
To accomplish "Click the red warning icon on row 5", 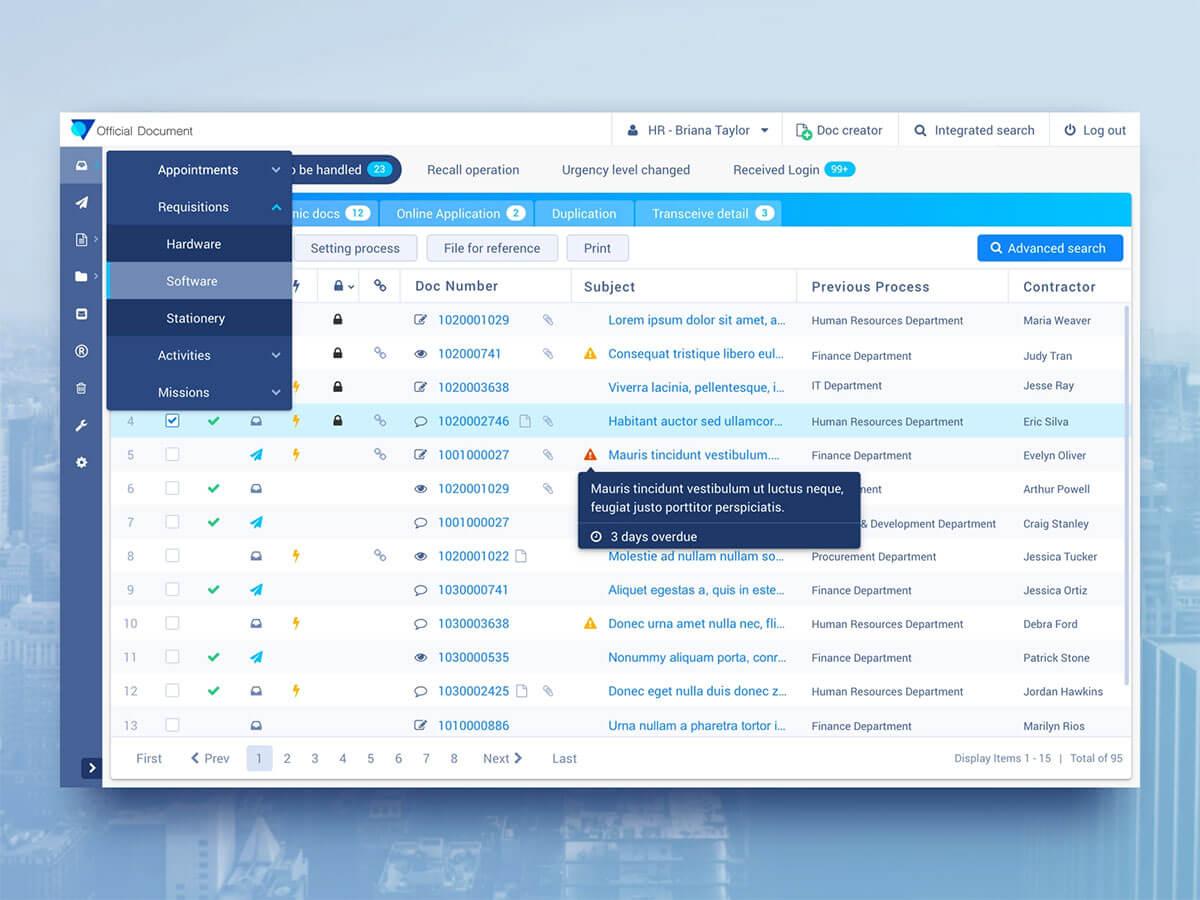I will (590, 455).
